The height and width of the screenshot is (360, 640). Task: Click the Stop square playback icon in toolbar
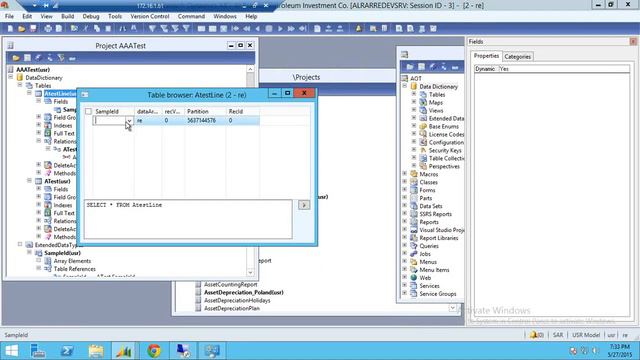point(269,29)
